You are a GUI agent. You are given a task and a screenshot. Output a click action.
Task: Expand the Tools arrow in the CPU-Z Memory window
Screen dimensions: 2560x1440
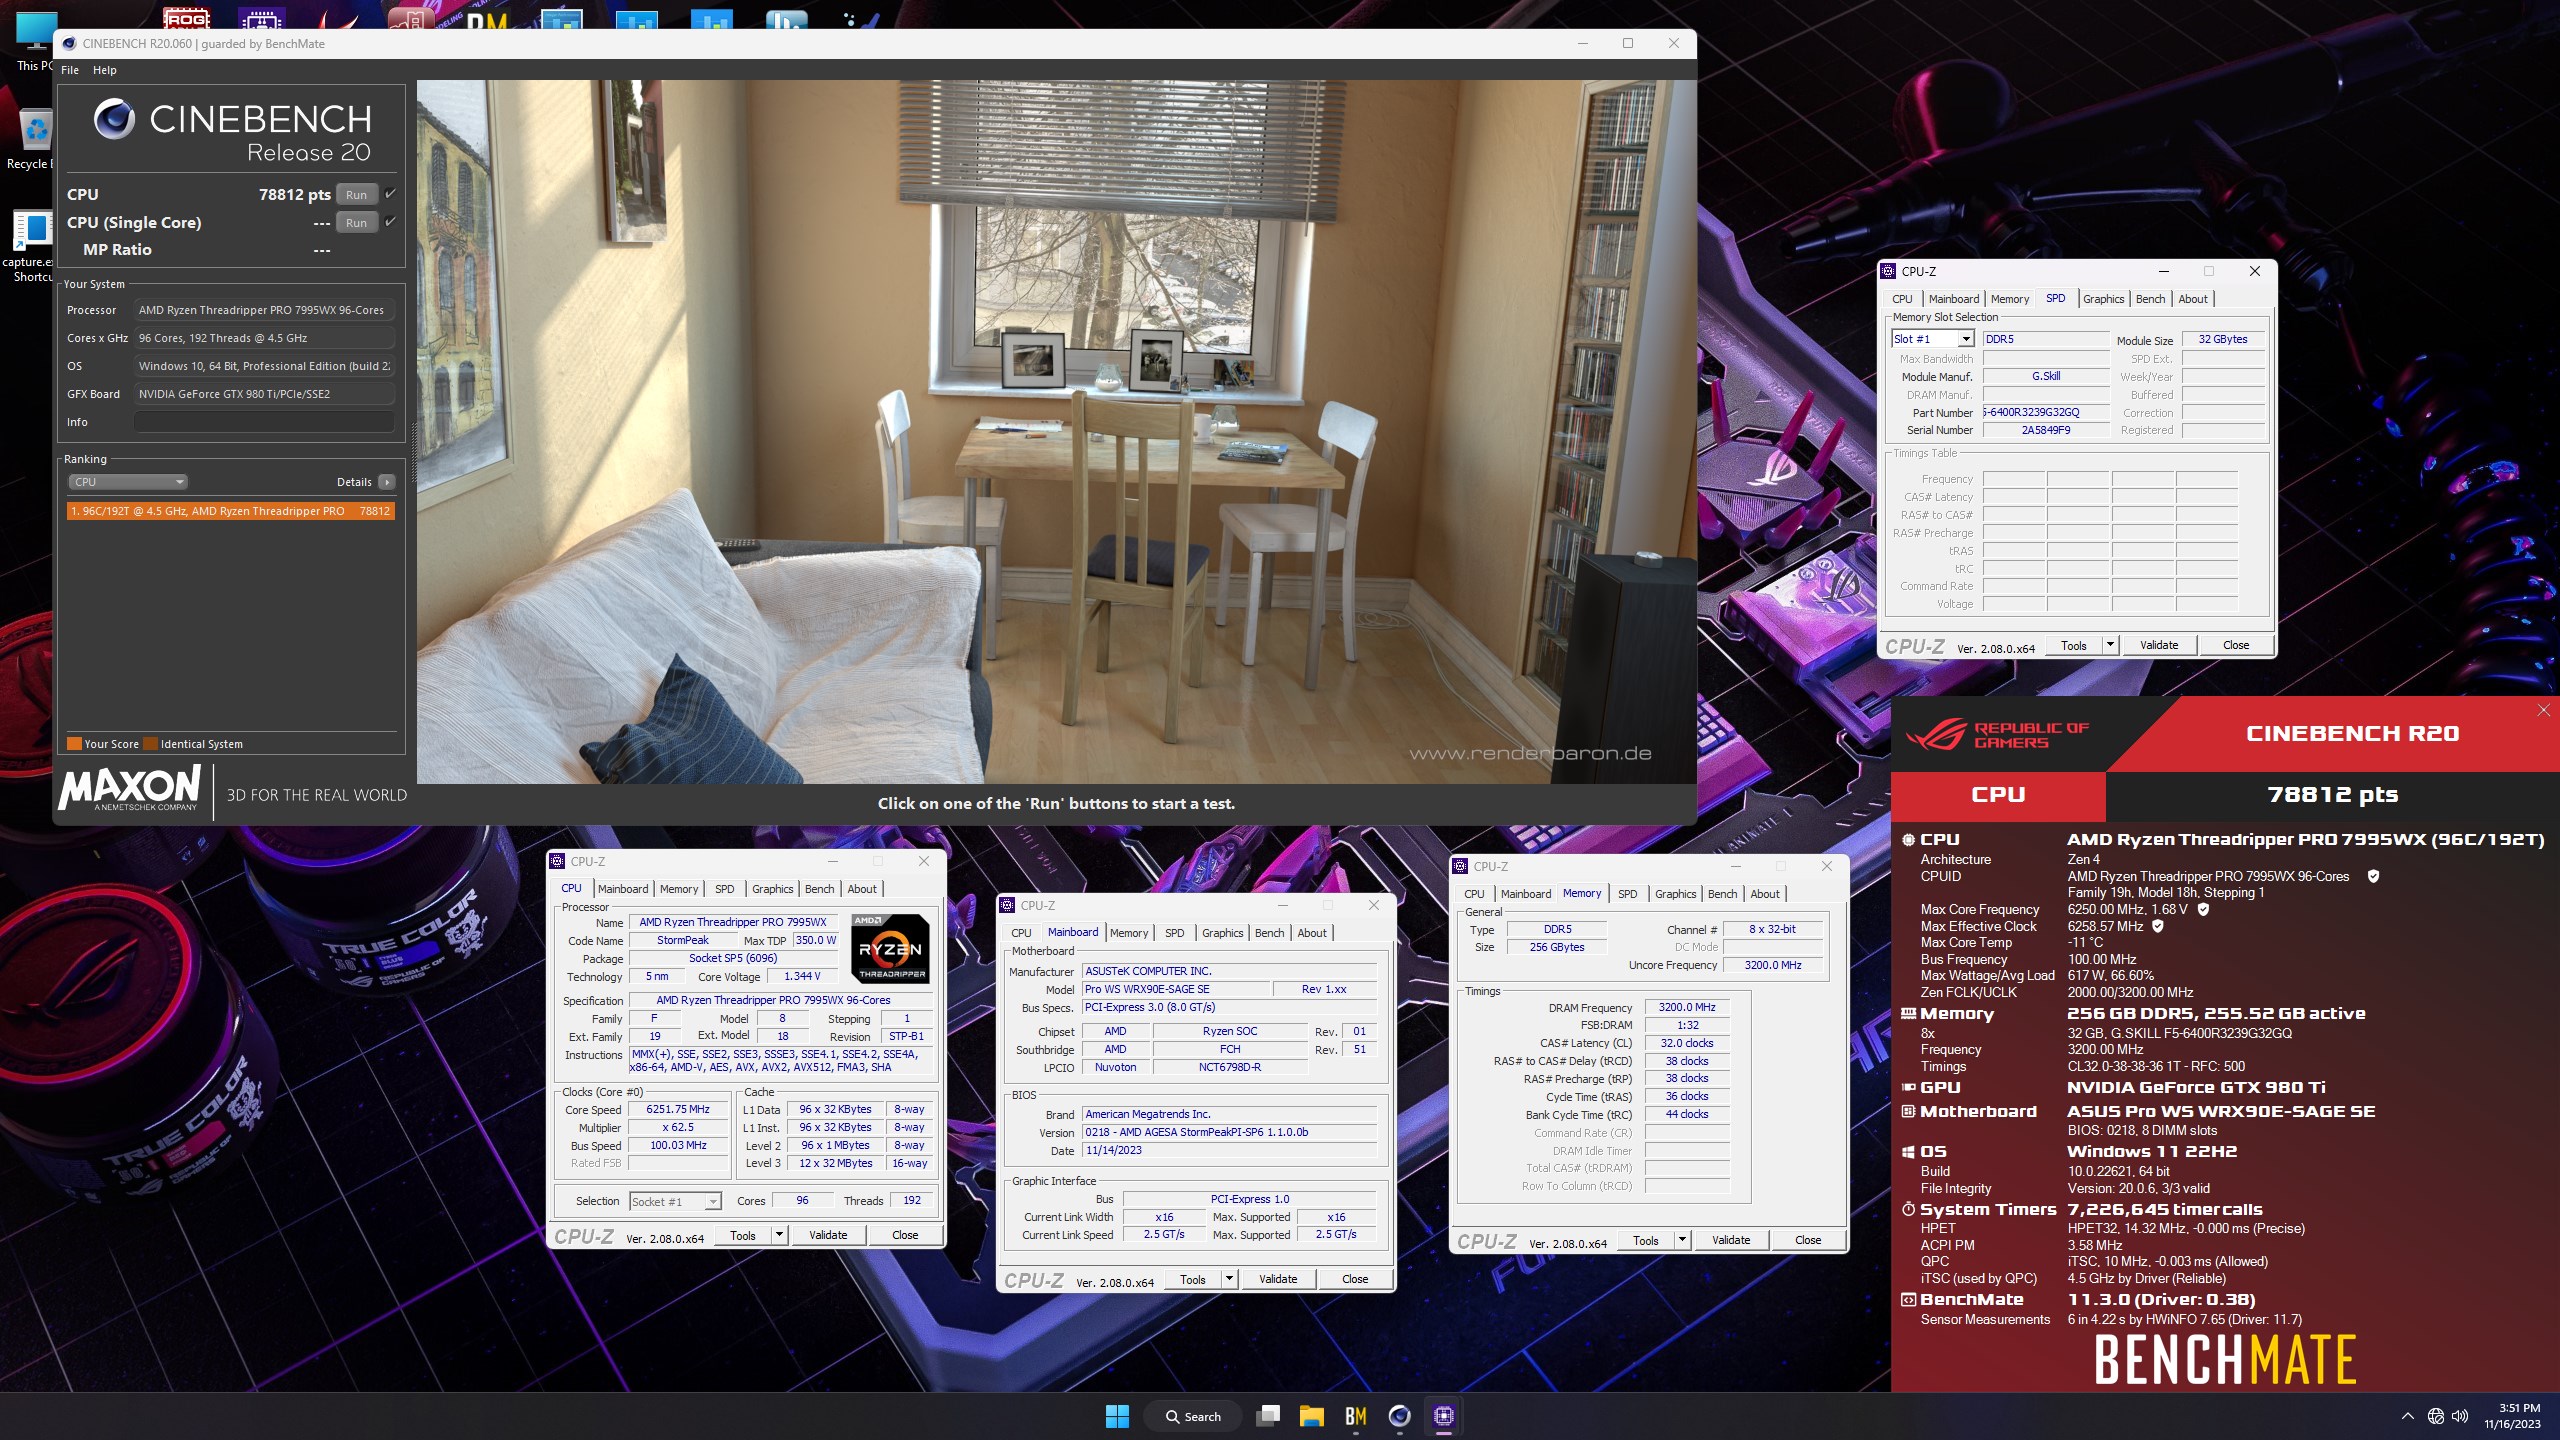[x=1682, y=1240]
